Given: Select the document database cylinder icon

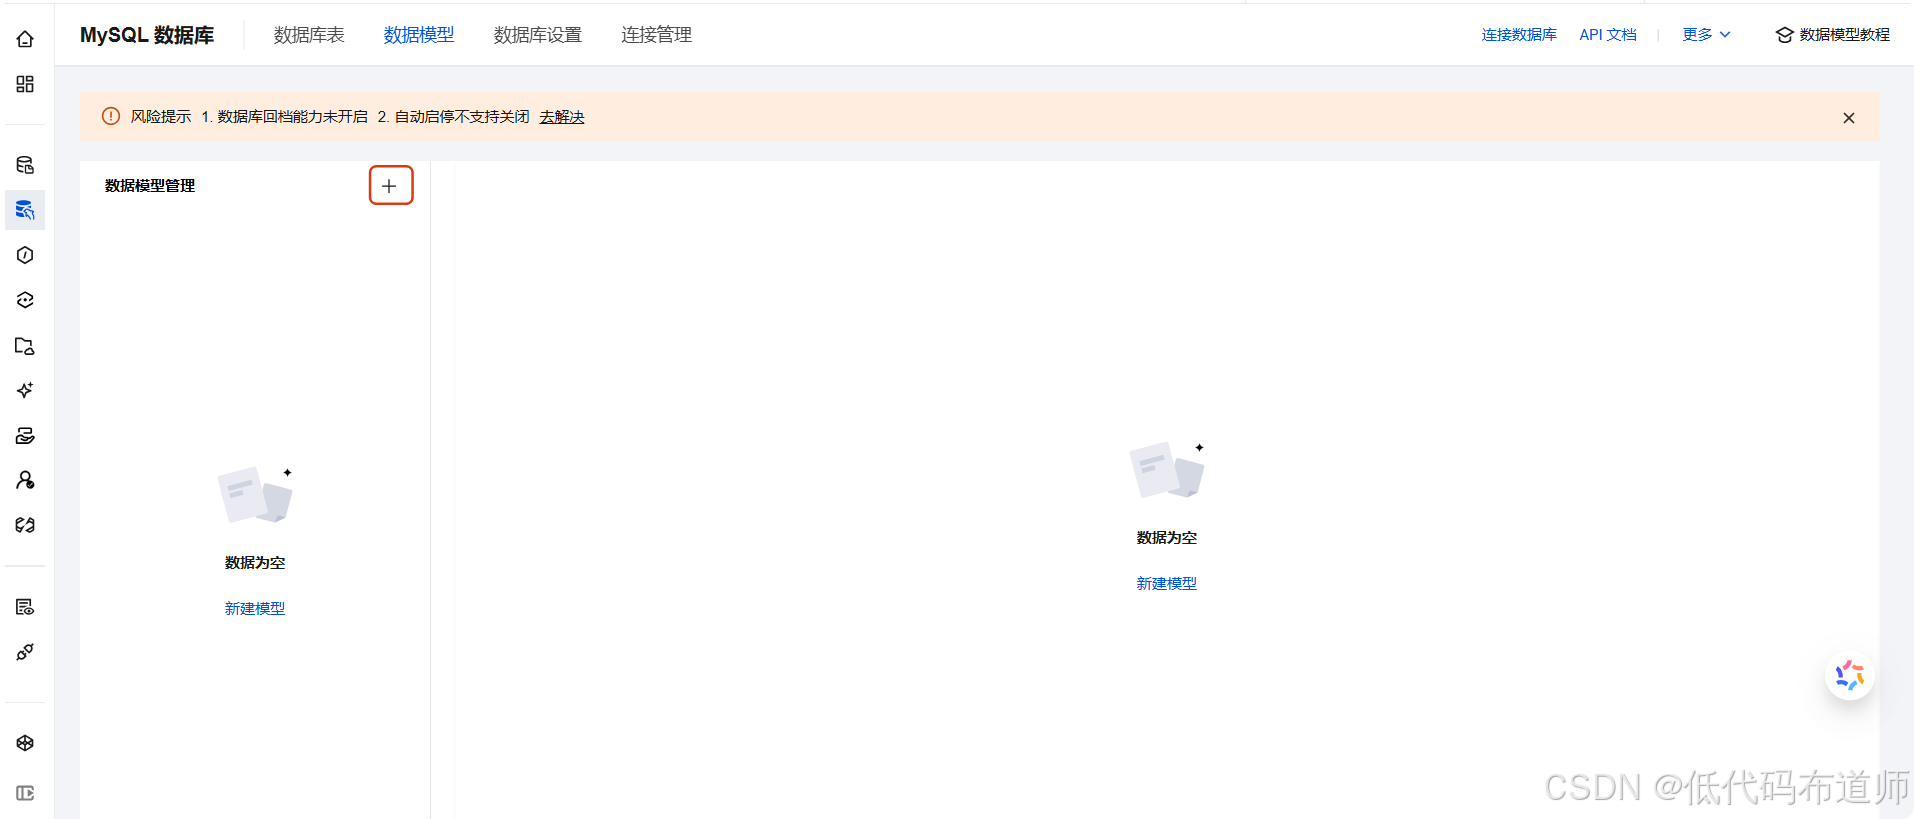Looking at the screenshot, I should [25, 165].
